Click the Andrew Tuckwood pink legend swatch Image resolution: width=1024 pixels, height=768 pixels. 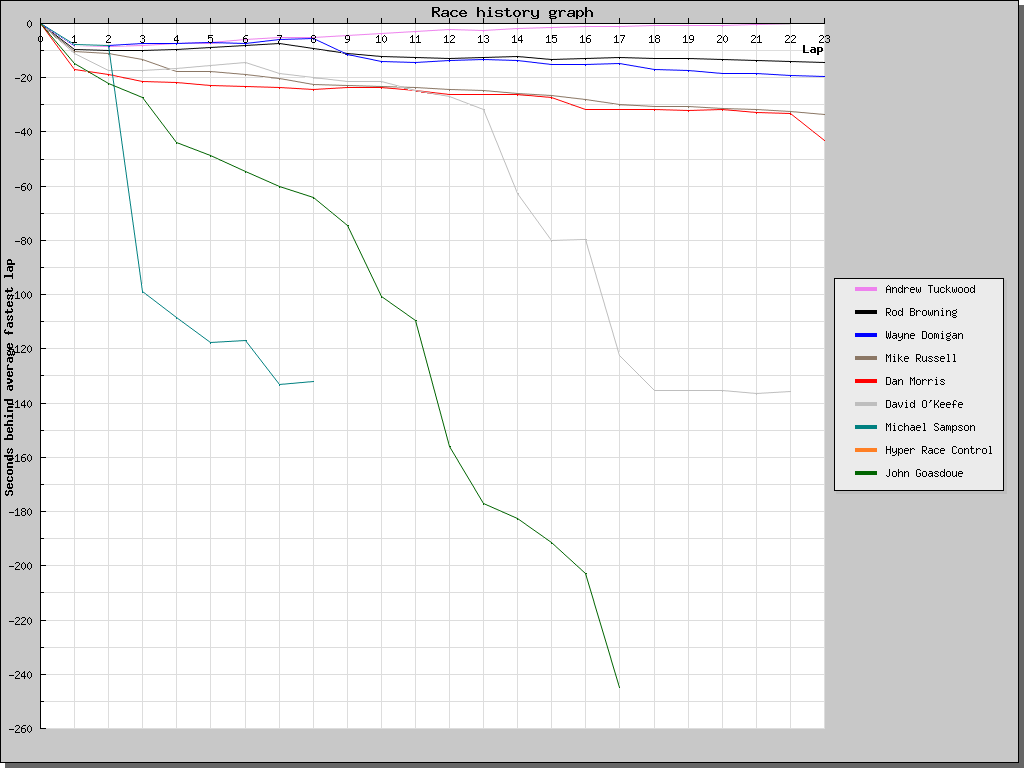click(866, 289)
